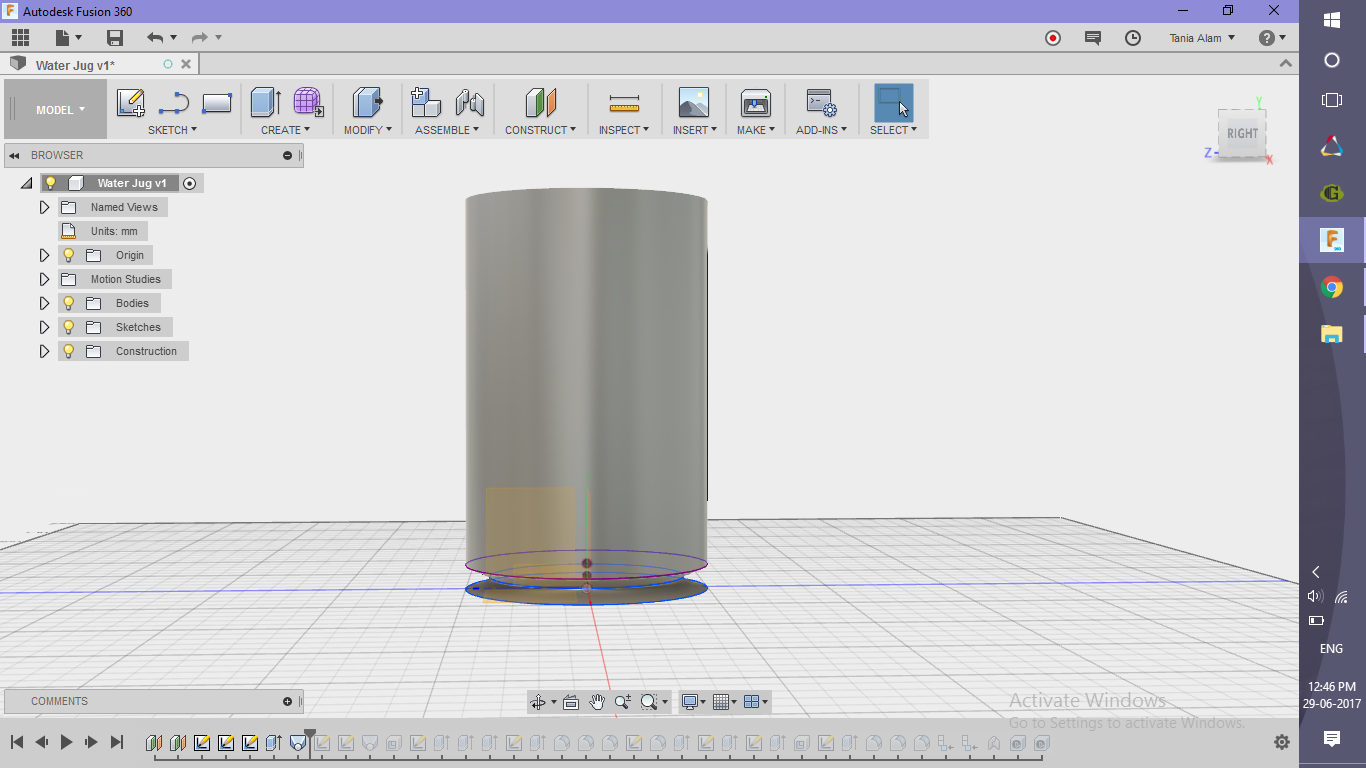
Task: Click the red record button icon
Action: coord(1053,38)
